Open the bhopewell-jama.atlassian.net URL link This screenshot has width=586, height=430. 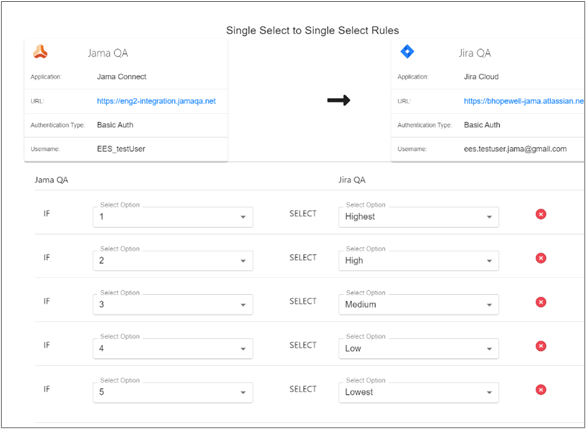click(523, 101)
